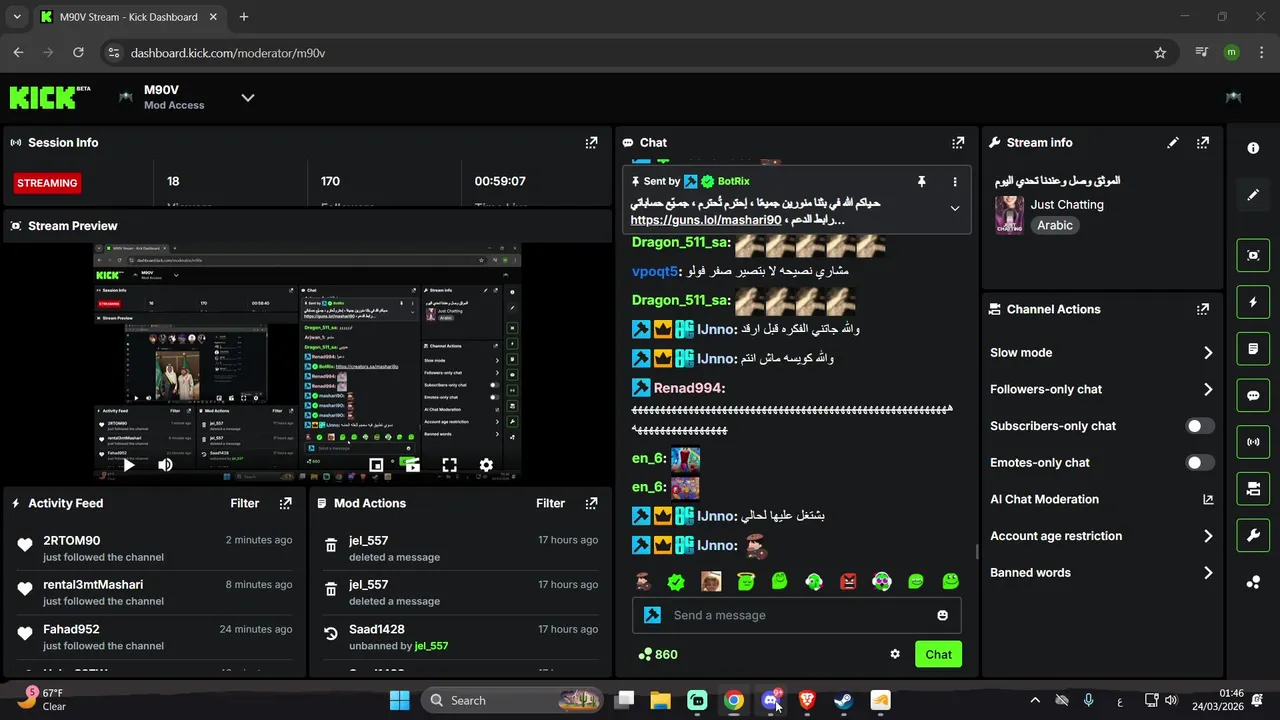Select the M90V Stream Kick Dashboard tab
This screenshot has height=720, width=1280.
pyautogui.click(x=128, y=17)
